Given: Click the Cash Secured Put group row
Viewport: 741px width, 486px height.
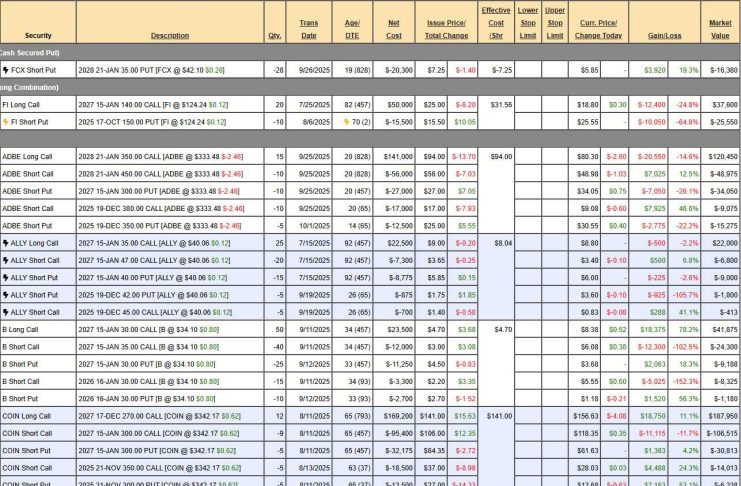Looking at the screenshot, I should click(x=29, y=51).
